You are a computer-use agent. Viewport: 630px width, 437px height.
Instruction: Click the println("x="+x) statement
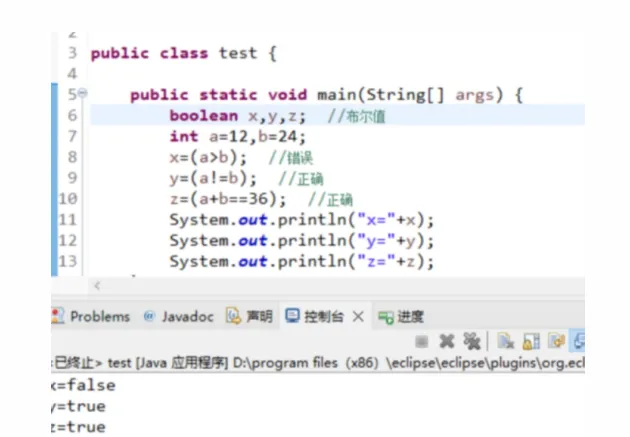(302, 221)
